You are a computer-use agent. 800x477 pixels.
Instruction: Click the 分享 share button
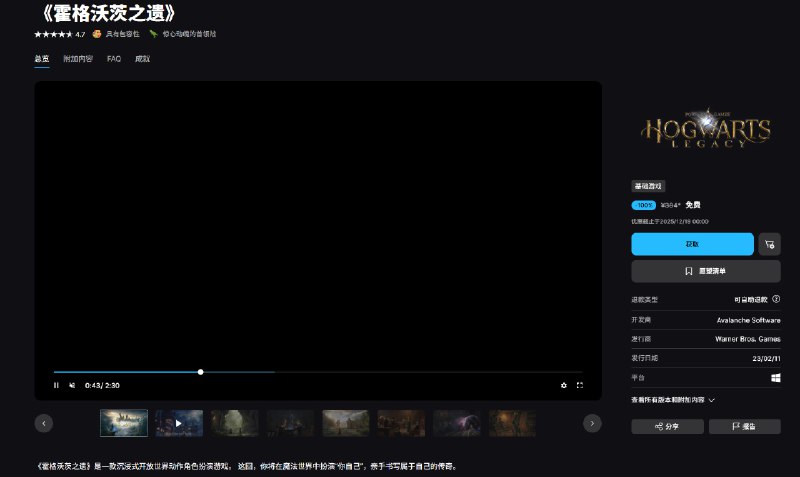click(666, 426)
